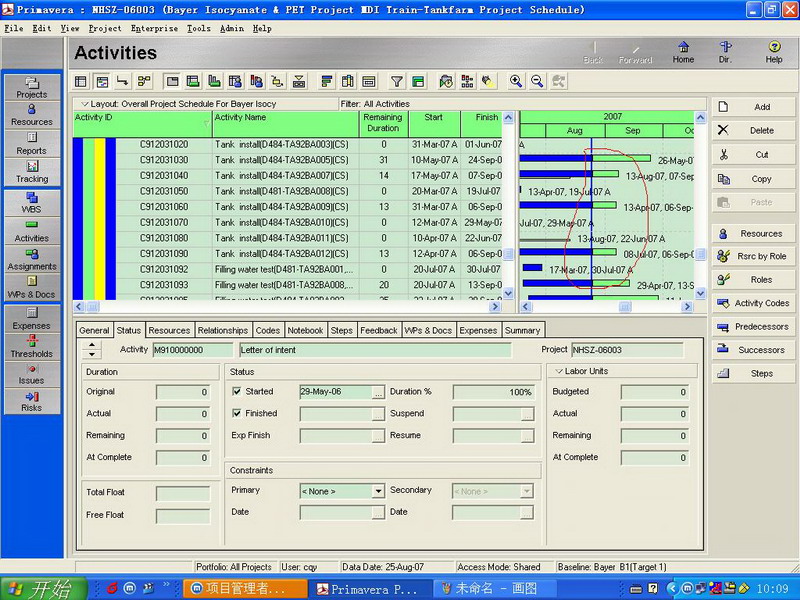This screenshot has height=600, width=800.
Task: Click Activity Codes in command bar
Action: [753, 303]
